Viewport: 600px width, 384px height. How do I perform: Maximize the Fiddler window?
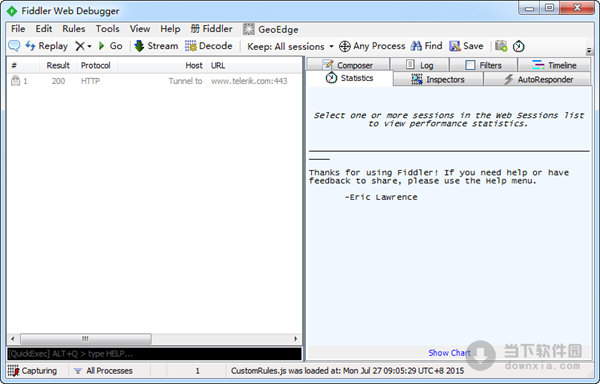point(549,8)
